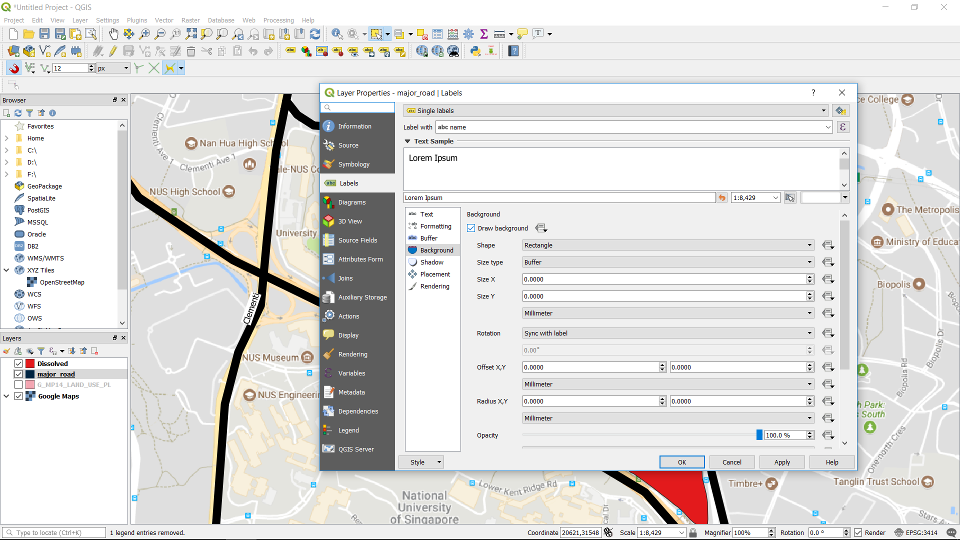The height and width of the screenshot is (540, 960).
Task: Toggle visibility of the Dissolved layer
Action: (18, 363)
